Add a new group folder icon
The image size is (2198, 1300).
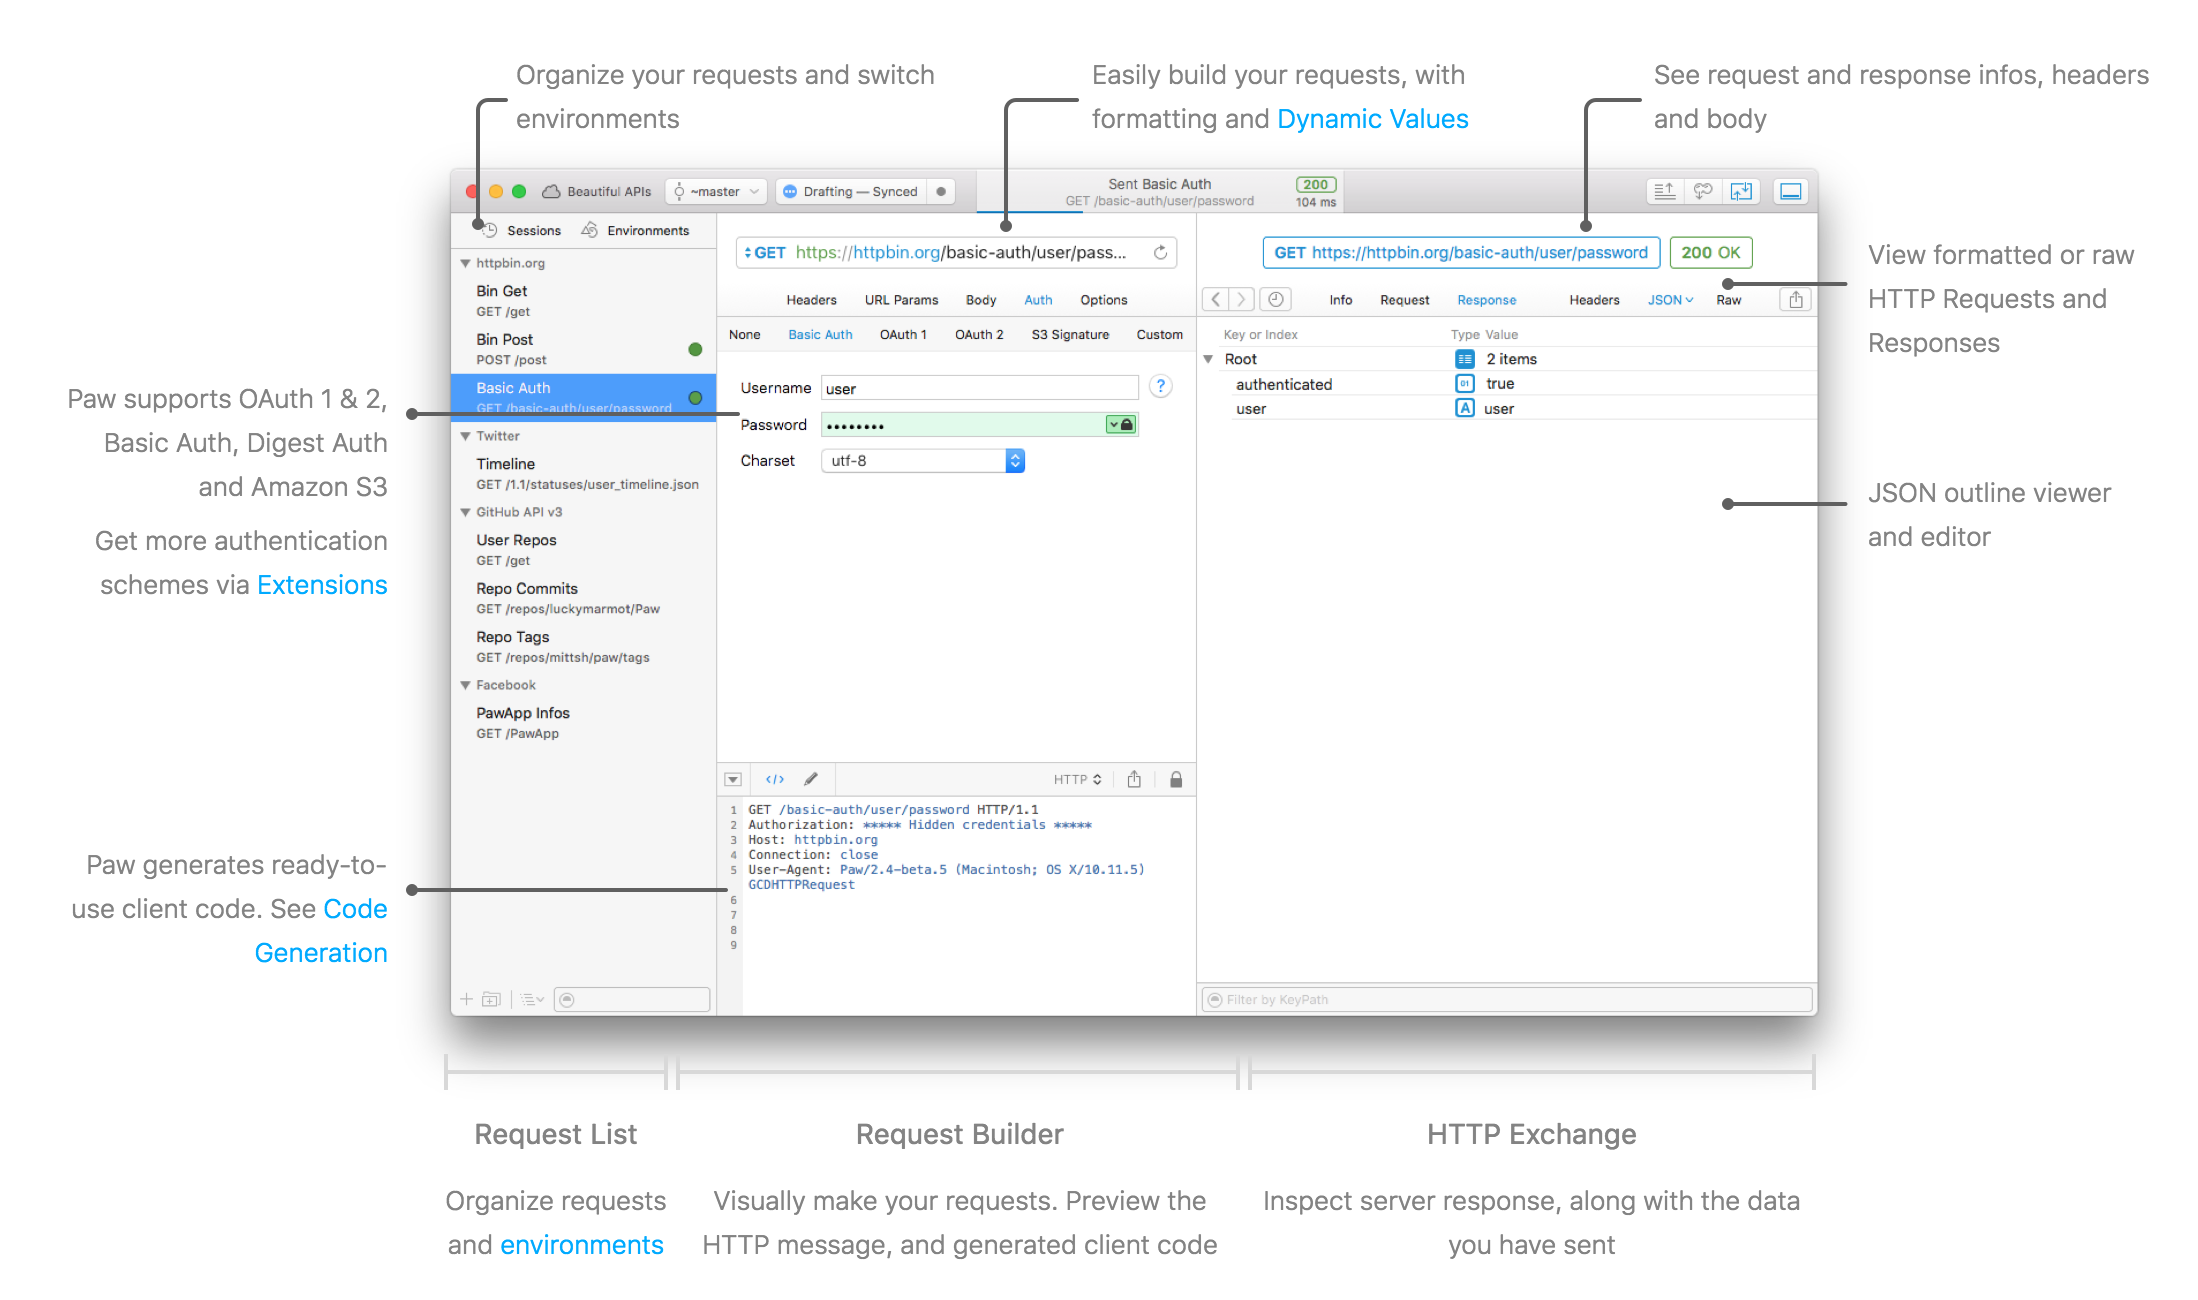point(491,998)
